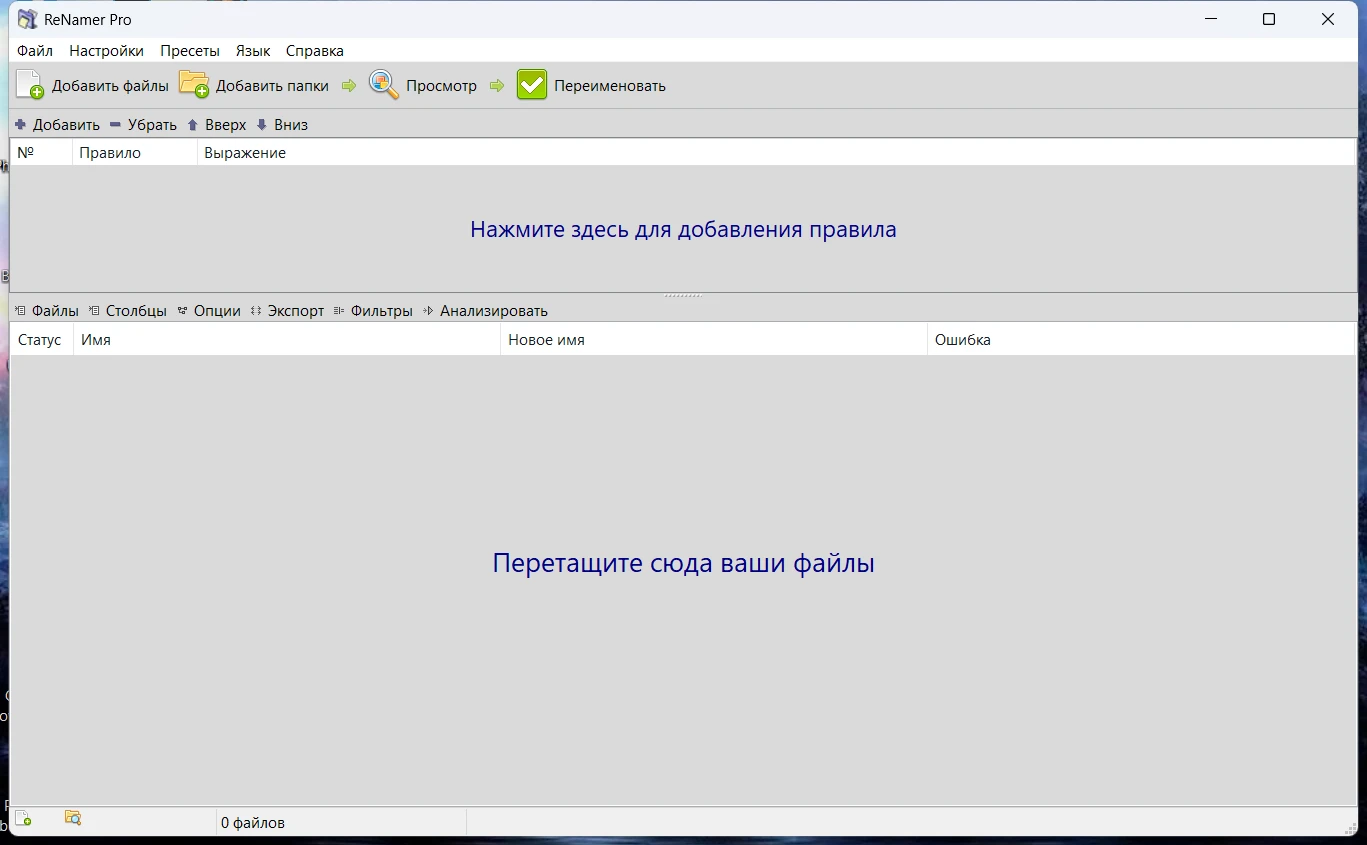Click Анализировать button
Image resolution: width=1367 pixels, height=845 pixels.
click(486, 311)
